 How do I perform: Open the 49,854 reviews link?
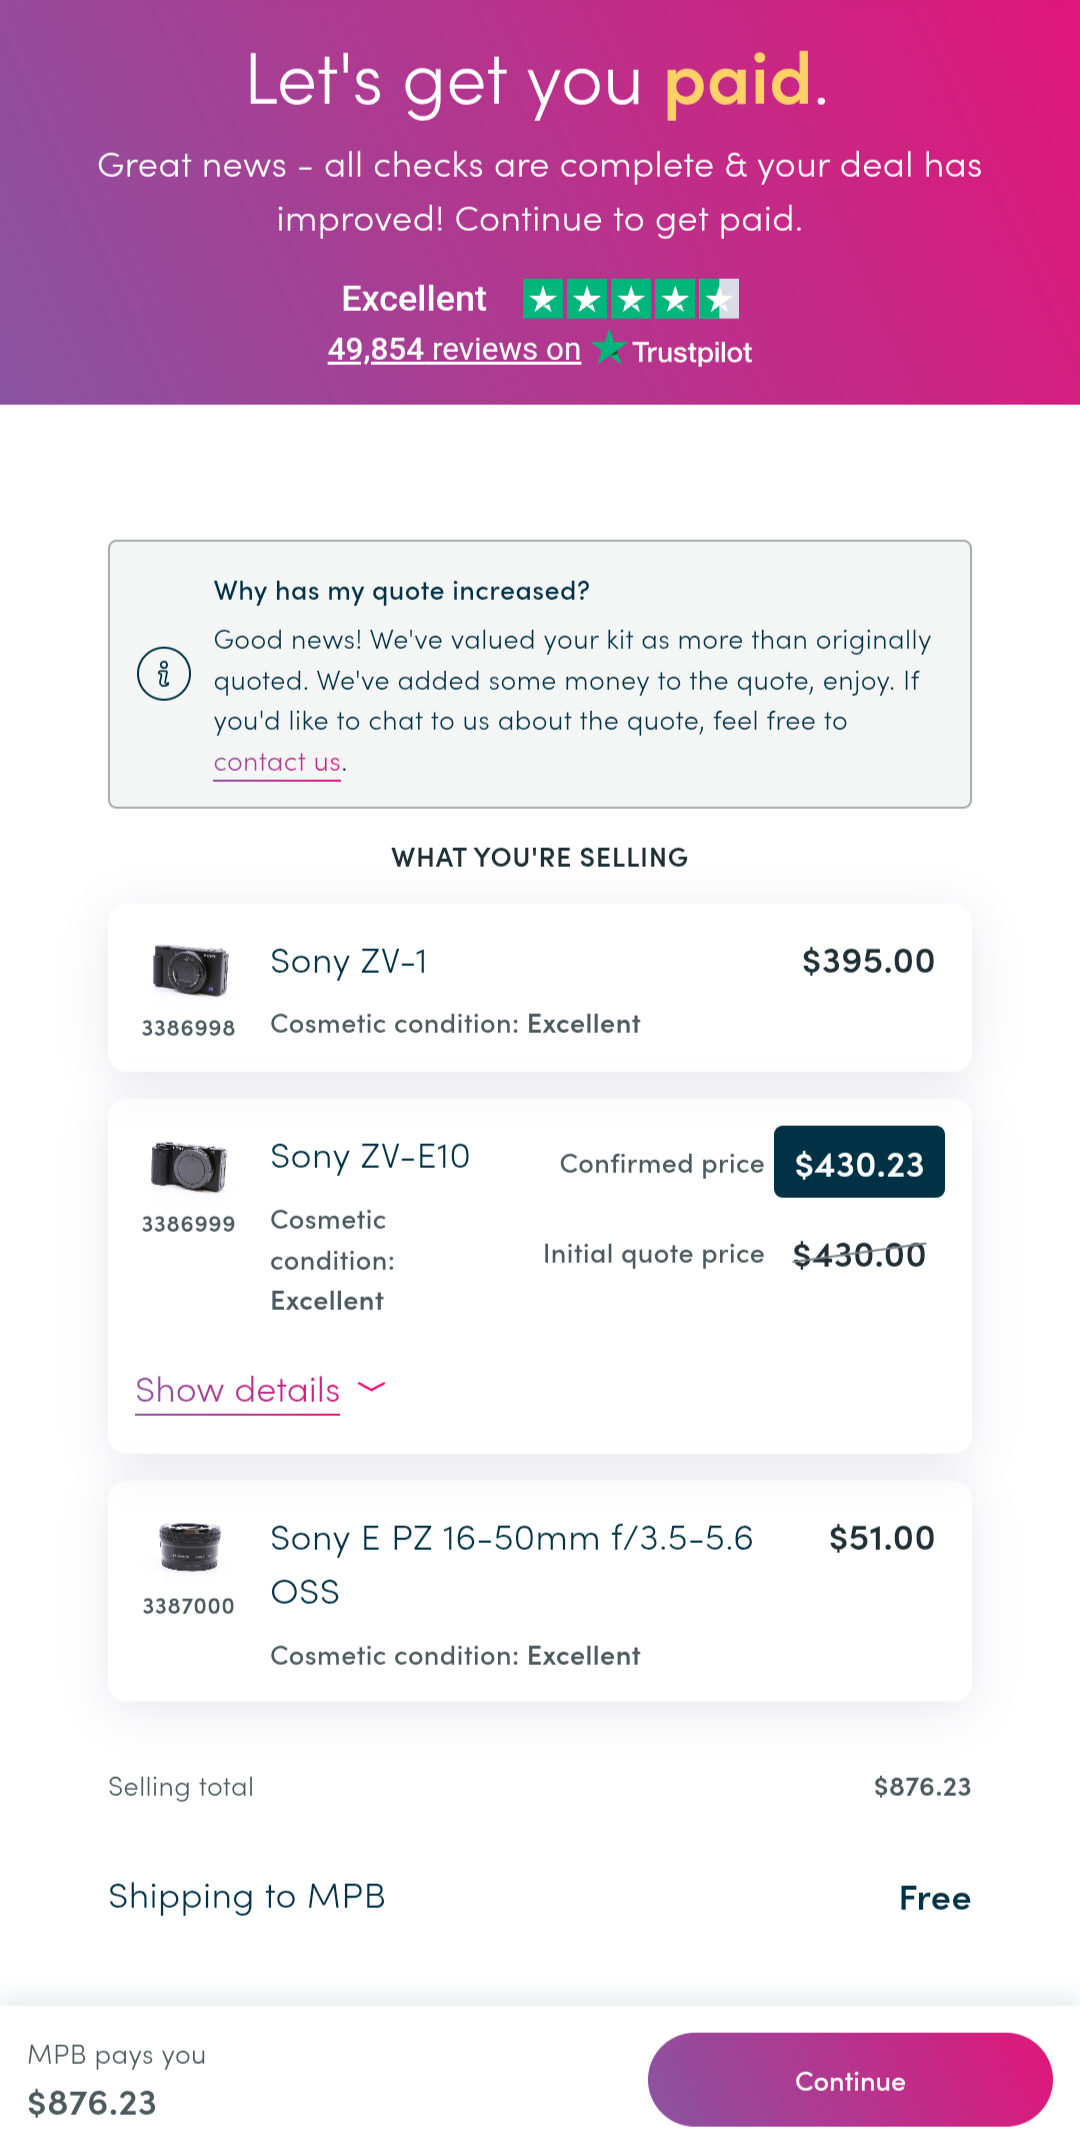454,349
